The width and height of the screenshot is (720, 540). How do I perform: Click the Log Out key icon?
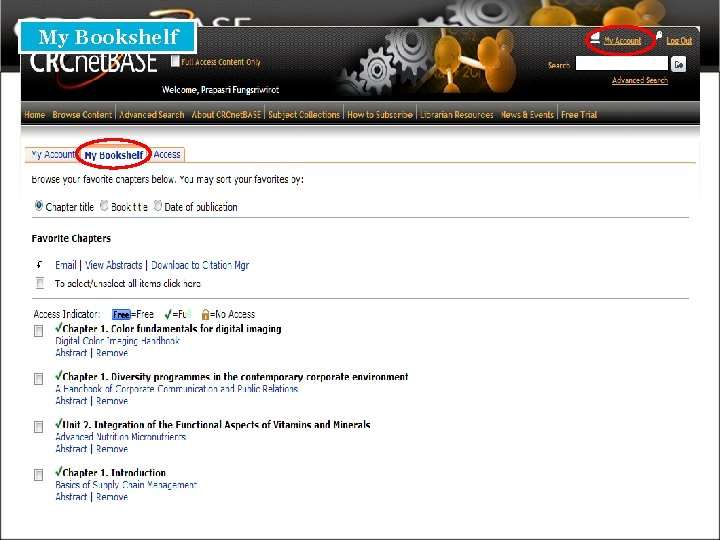(658, 36)
